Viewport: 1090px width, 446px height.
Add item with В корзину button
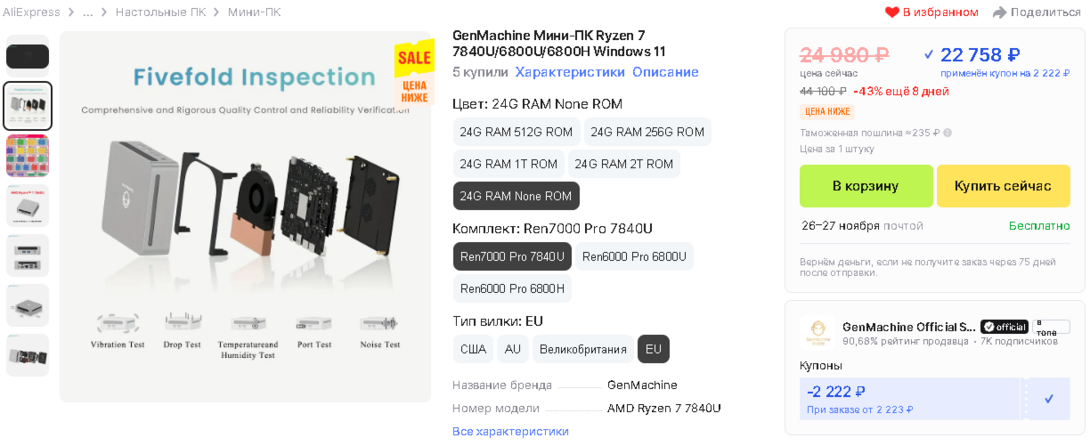[865, 186]
